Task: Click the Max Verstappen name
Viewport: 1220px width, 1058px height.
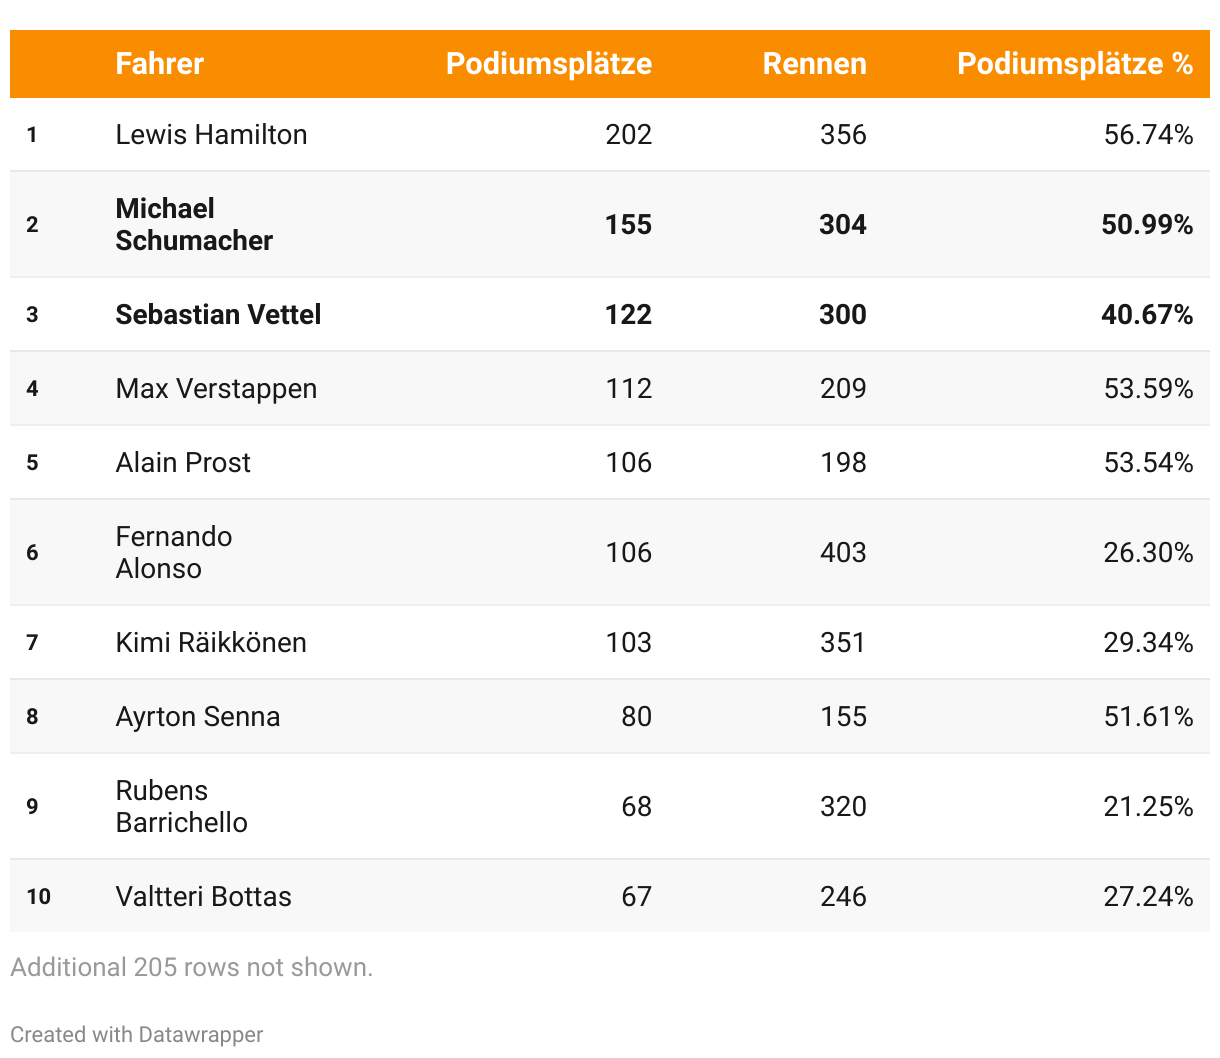Action: point(216,389)
